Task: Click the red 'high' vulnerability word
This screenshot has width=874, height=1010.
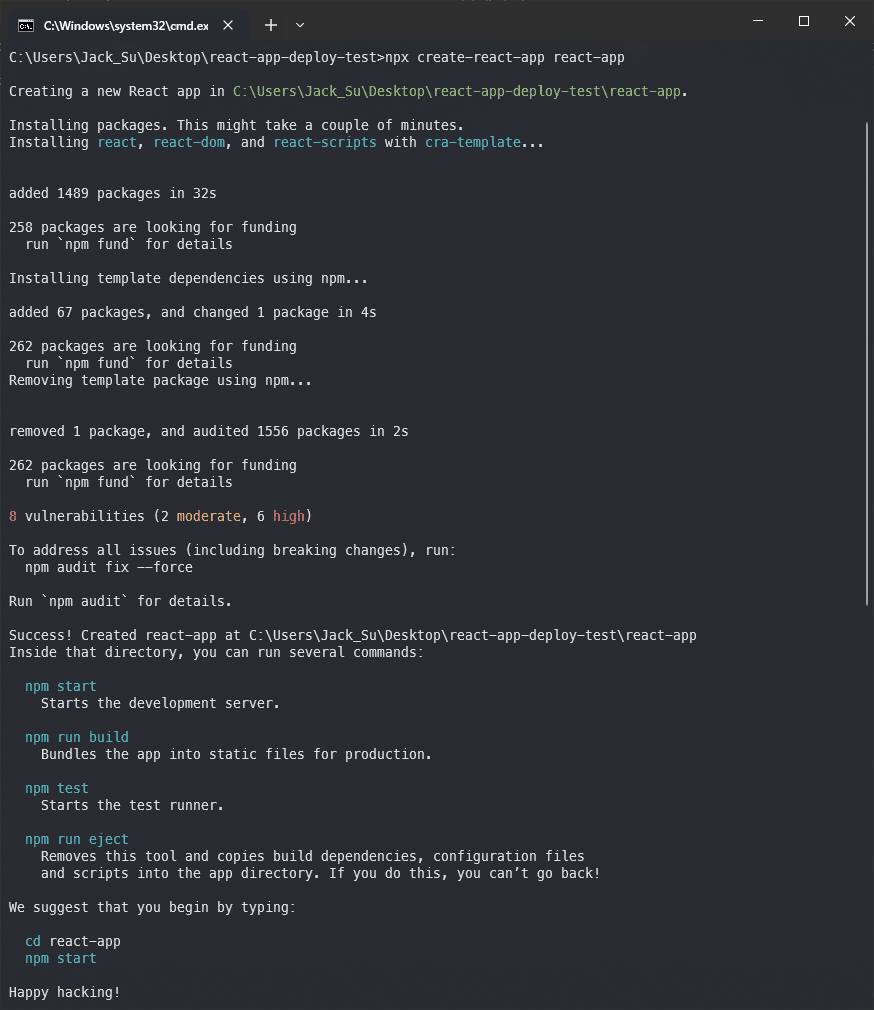Action: point(289,517)
